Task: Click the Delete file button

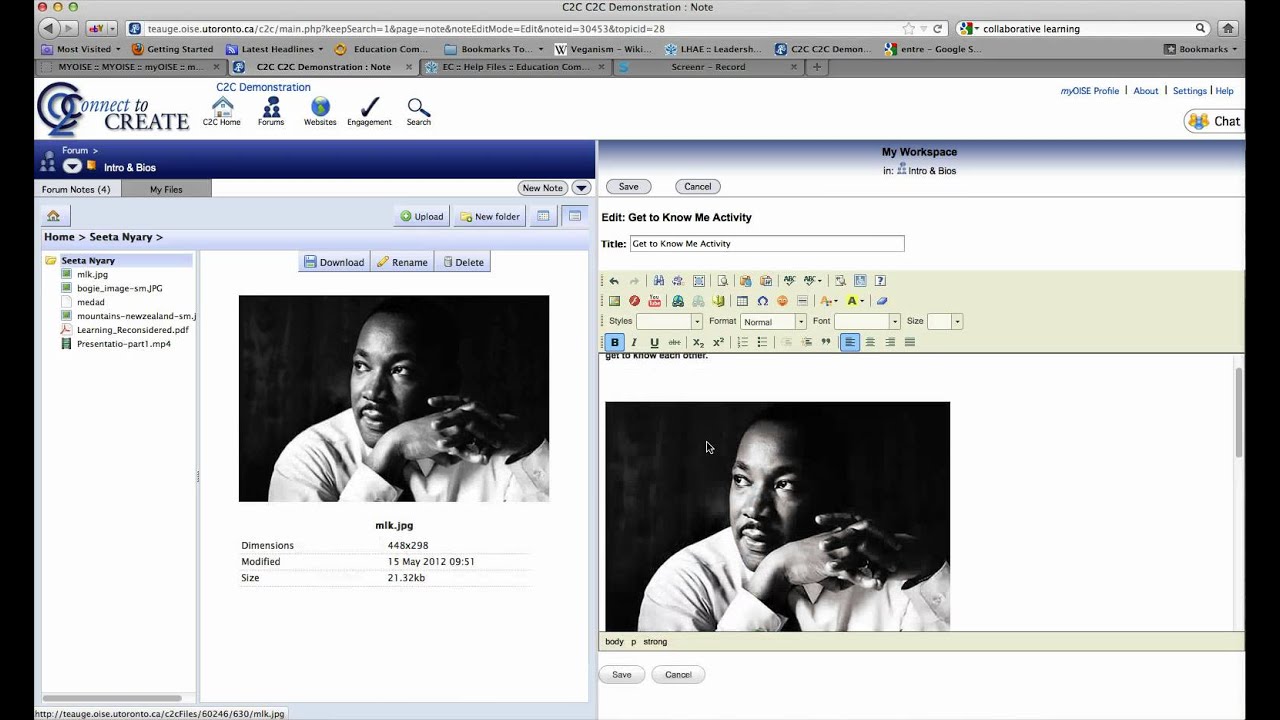Action: [x=463, y=262]
